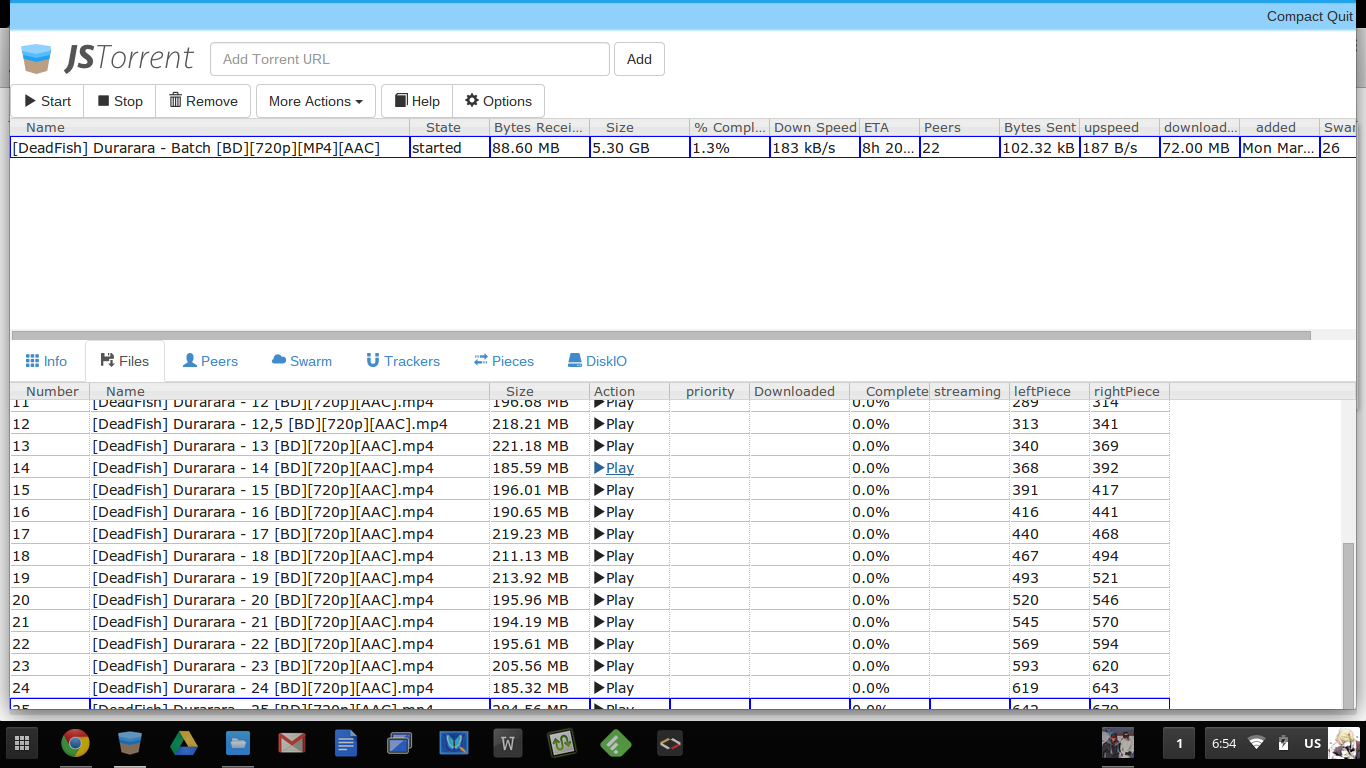Click the files Number column header
Image resolution: width=1366 pixels, height=768 pixels.
click(50, 391)
